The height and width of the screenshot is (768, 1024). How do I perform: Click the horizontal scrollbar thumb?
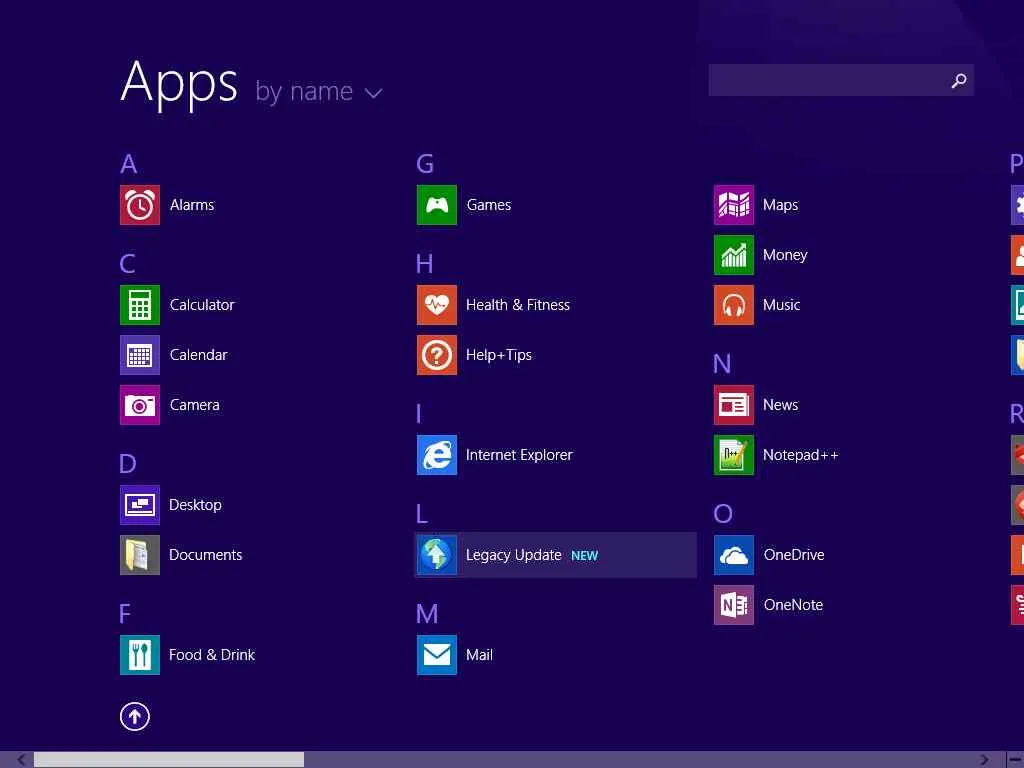click(x=169, y=760)
